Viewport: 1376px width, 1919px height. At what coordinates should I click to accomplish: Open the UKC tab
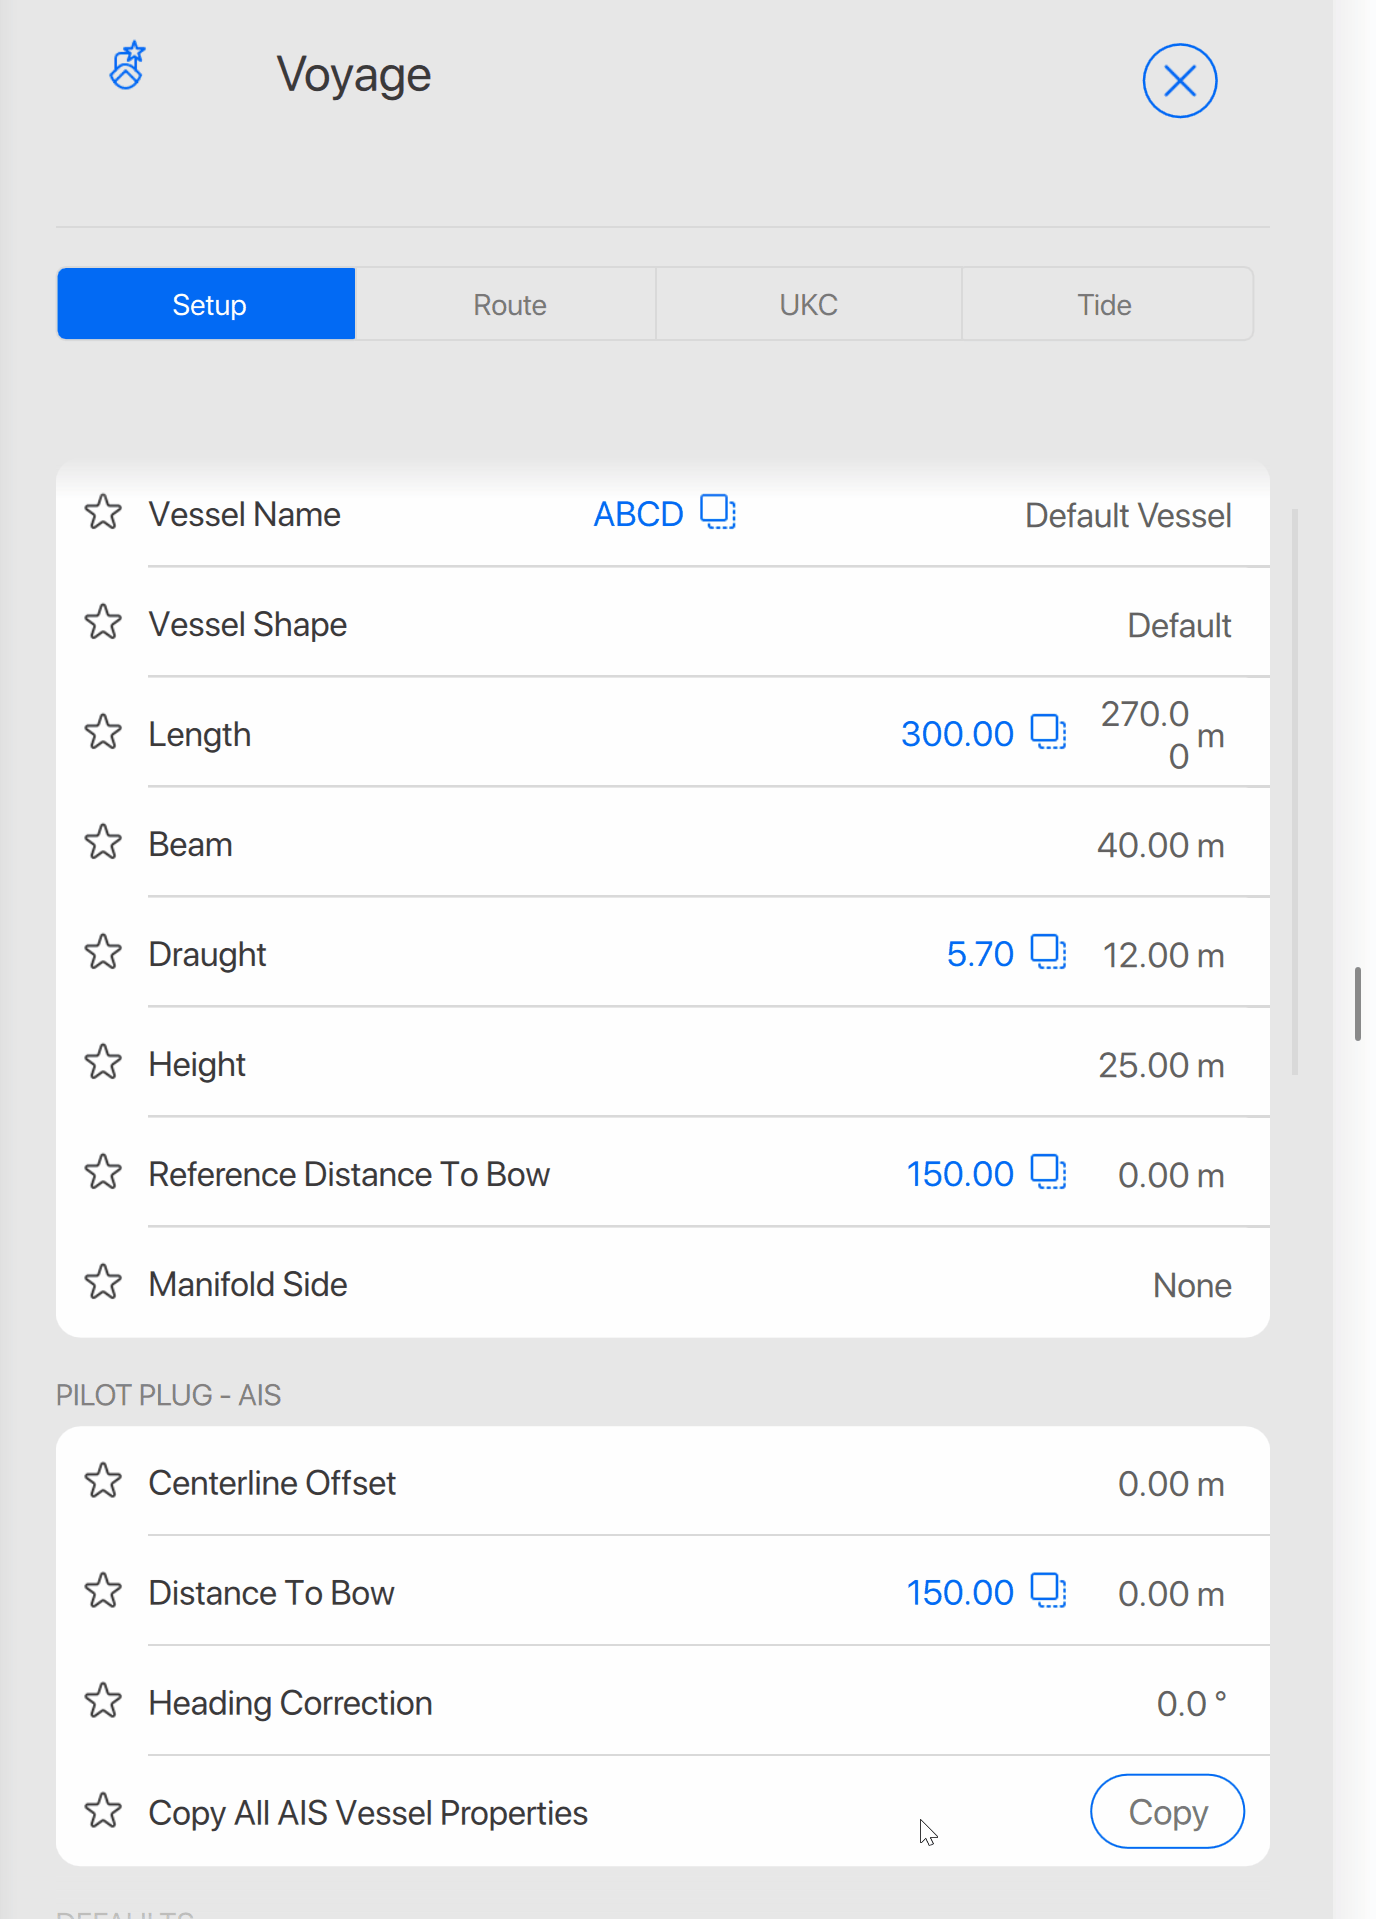point(808,305)
